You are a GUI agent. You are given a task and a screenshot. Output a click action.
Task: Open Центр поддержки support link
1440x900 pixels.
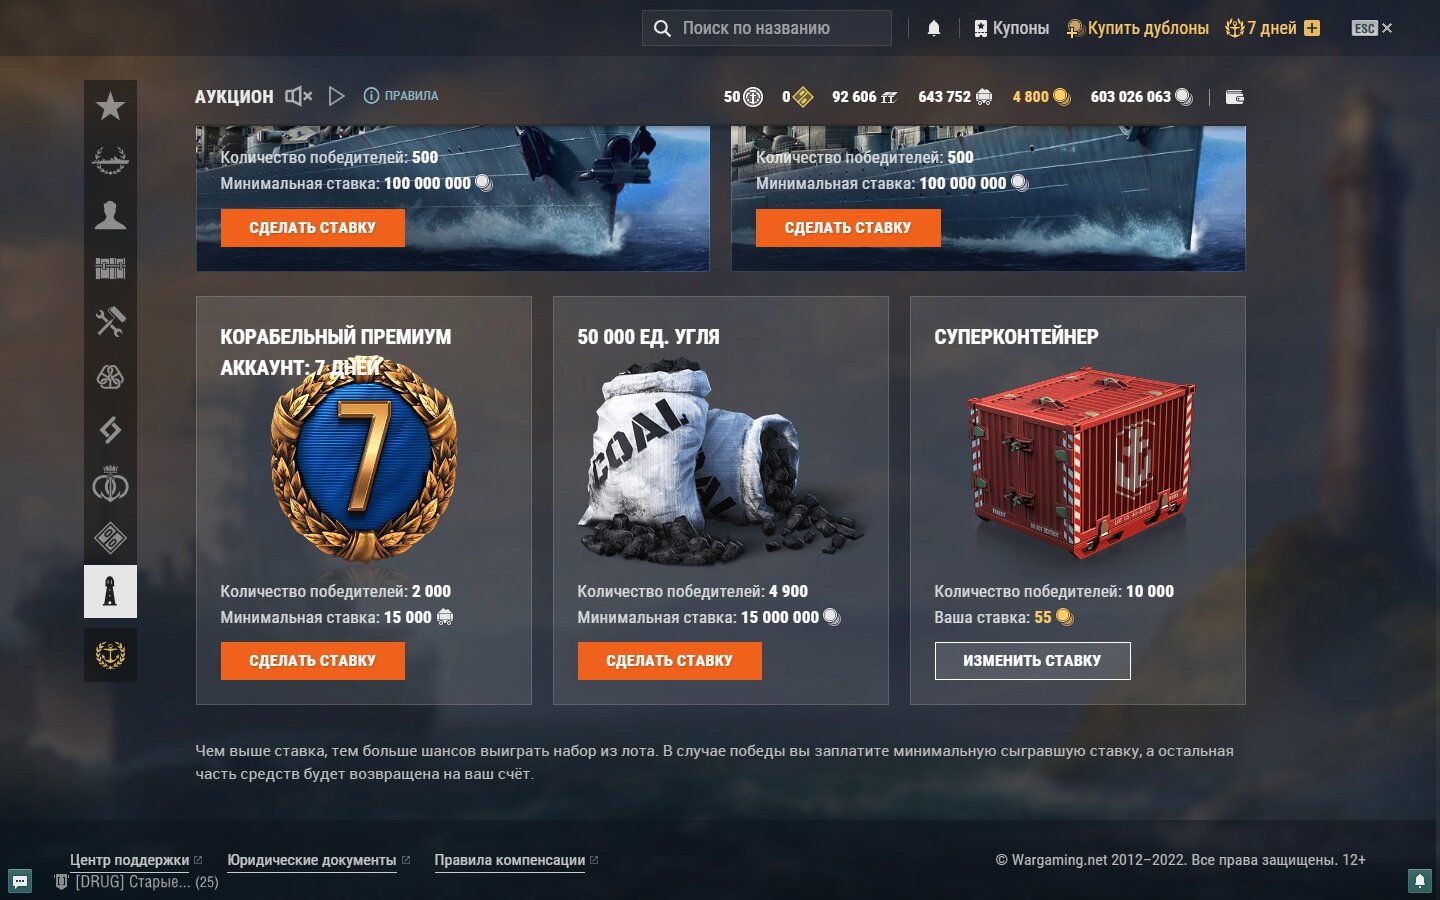pos(129,860)
